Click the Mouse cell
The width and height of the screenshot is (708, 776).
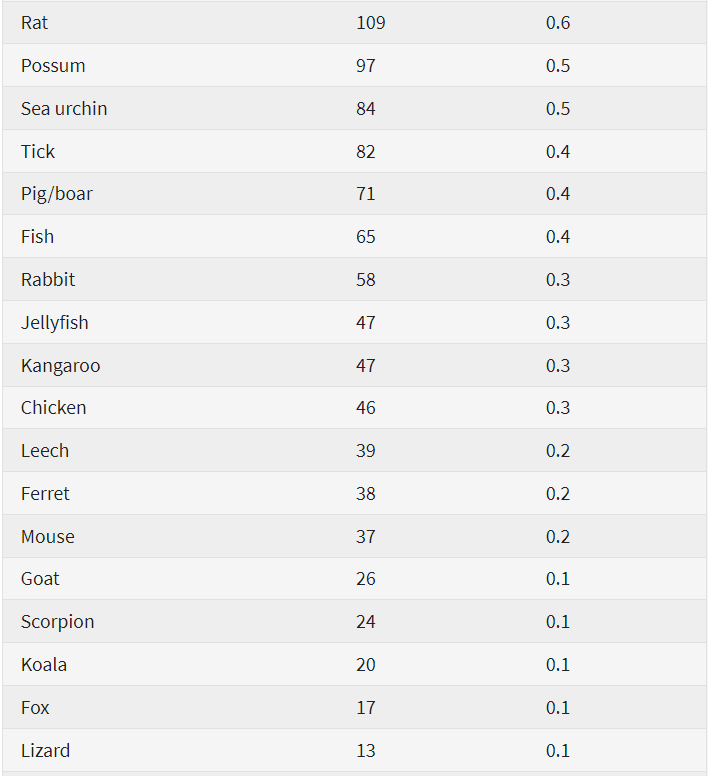[47, 537]
